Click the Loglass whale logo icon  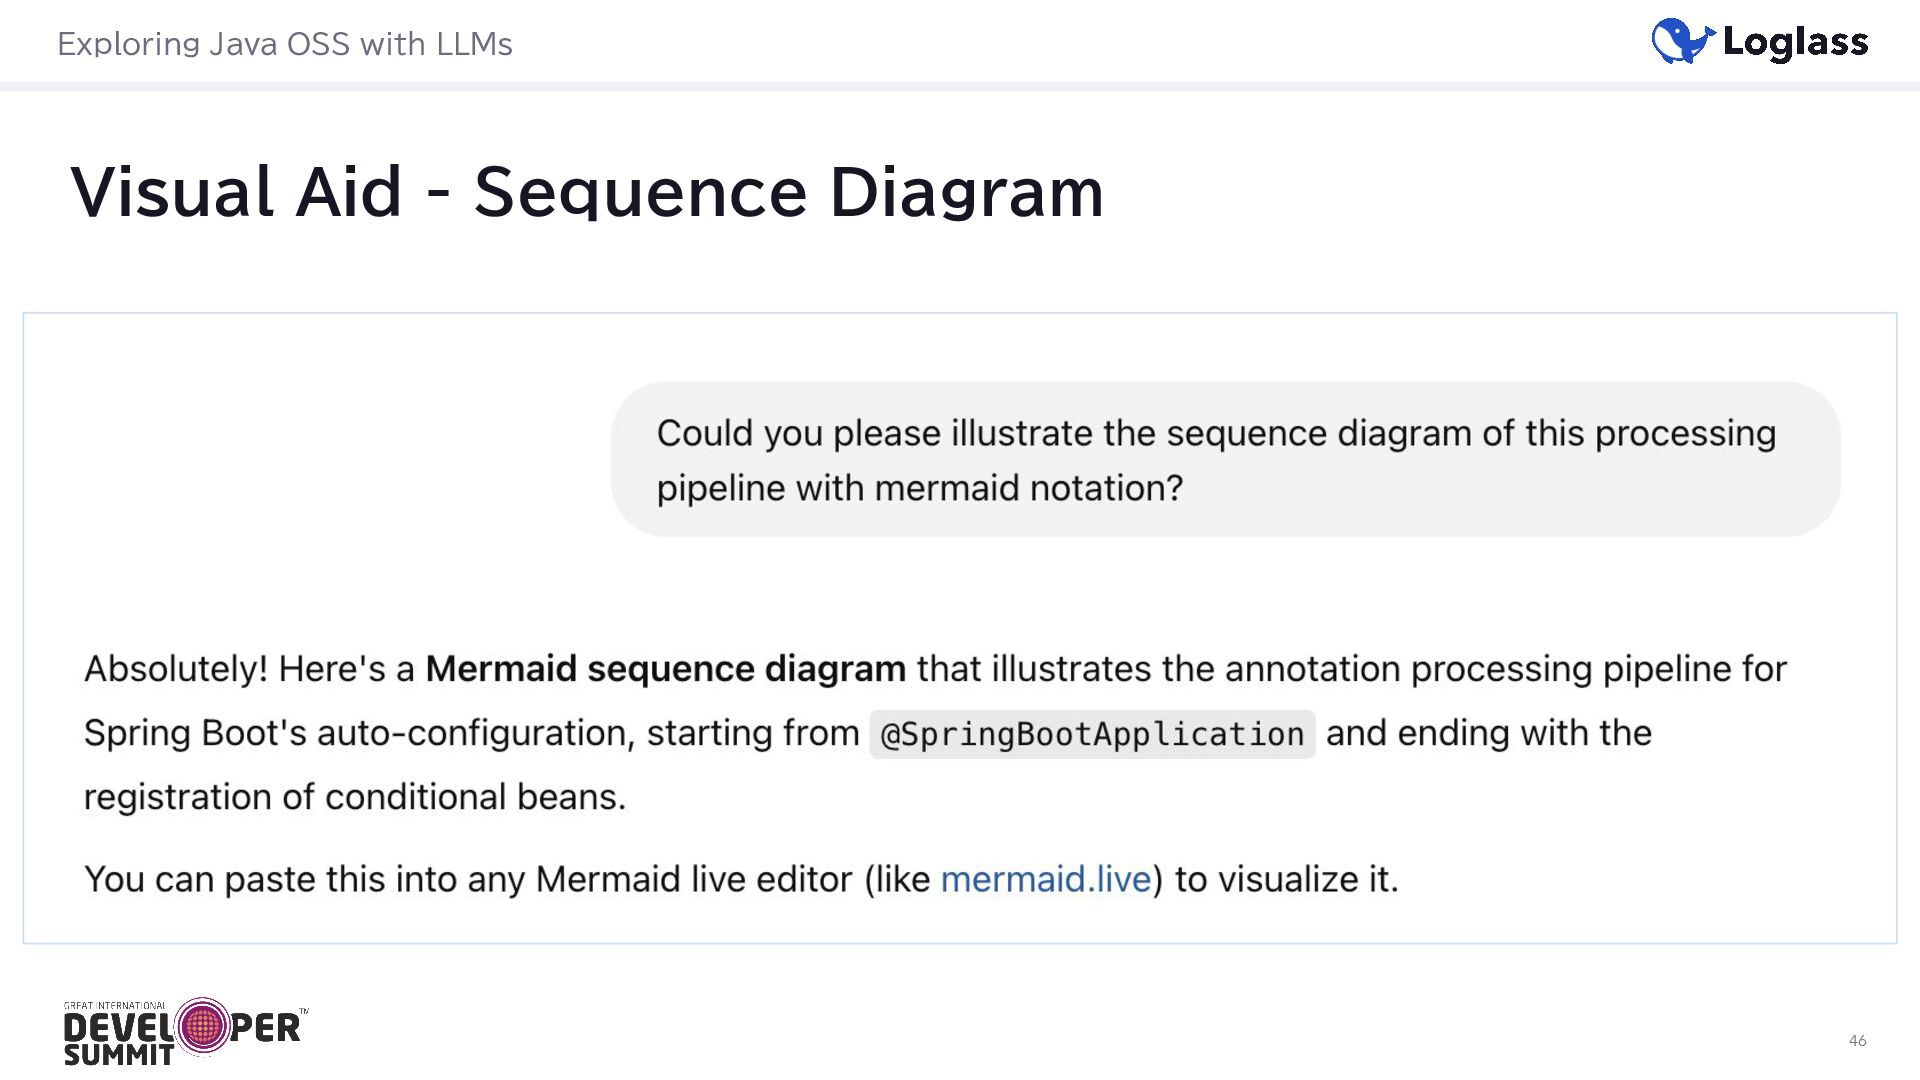coord(1682,42)
